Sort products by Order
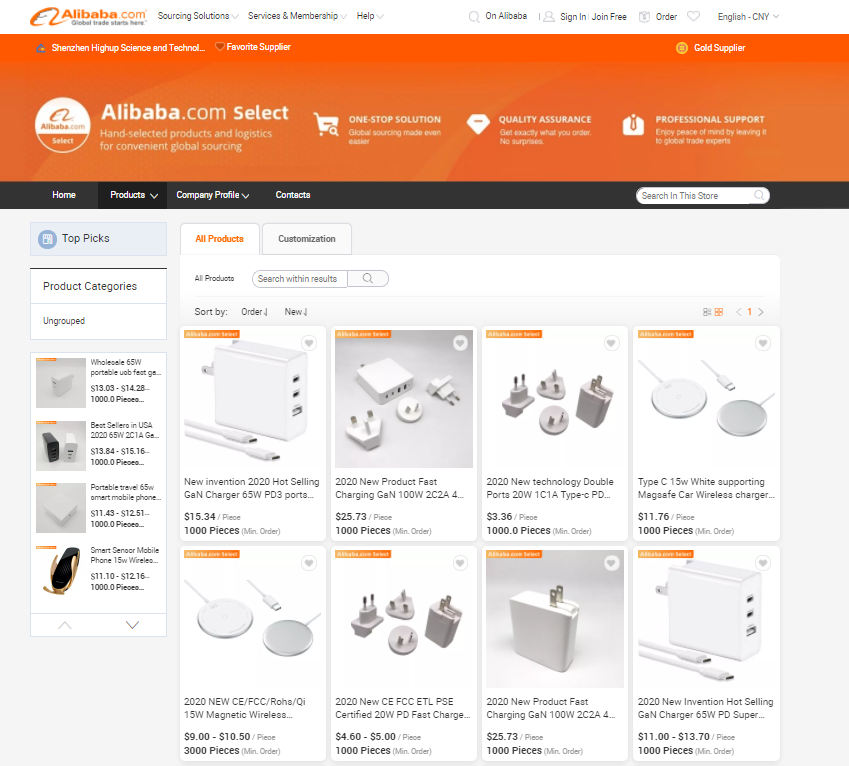Image resolution: width=849 pixels, height=766 pixels. [255, 312]
